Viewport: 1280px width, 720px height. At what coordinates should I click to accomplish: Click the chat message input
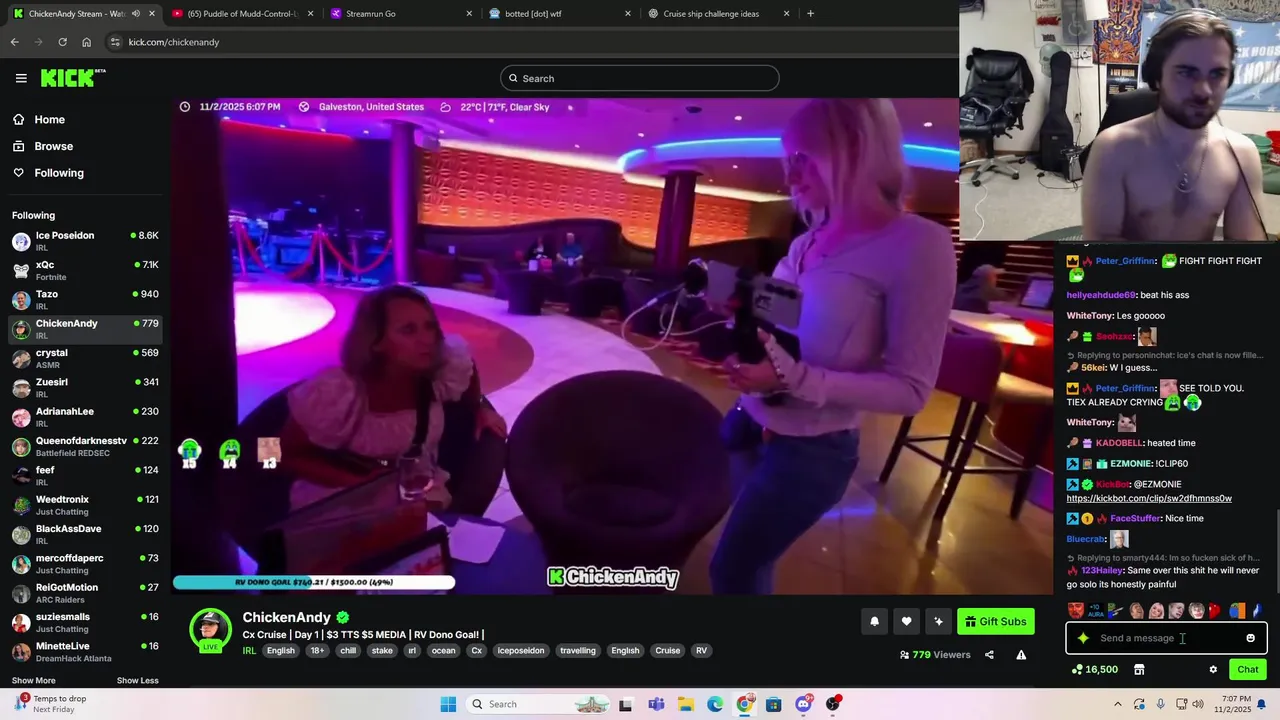click(1166, 638)
